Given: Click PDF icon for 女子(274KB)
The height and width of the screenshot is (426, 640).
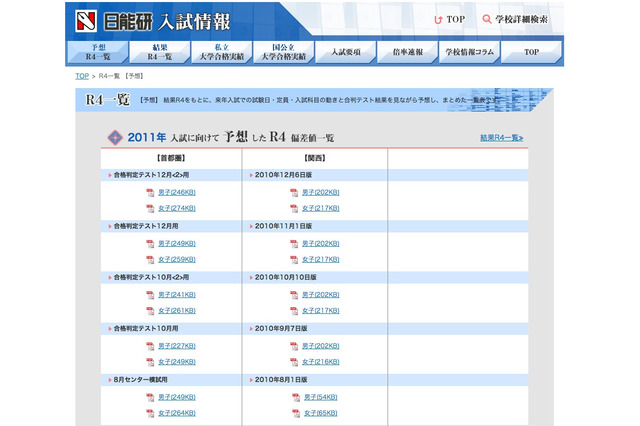Looking at the screenshot, I should (x=150, y=209).
